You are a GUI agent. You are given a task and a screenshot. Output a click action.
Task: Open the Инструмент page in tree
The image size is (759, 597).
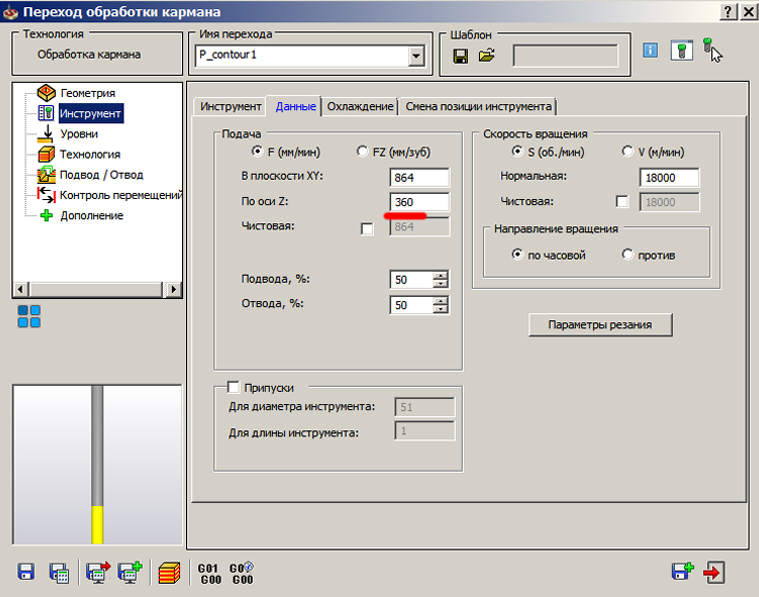tap(90, 113)
